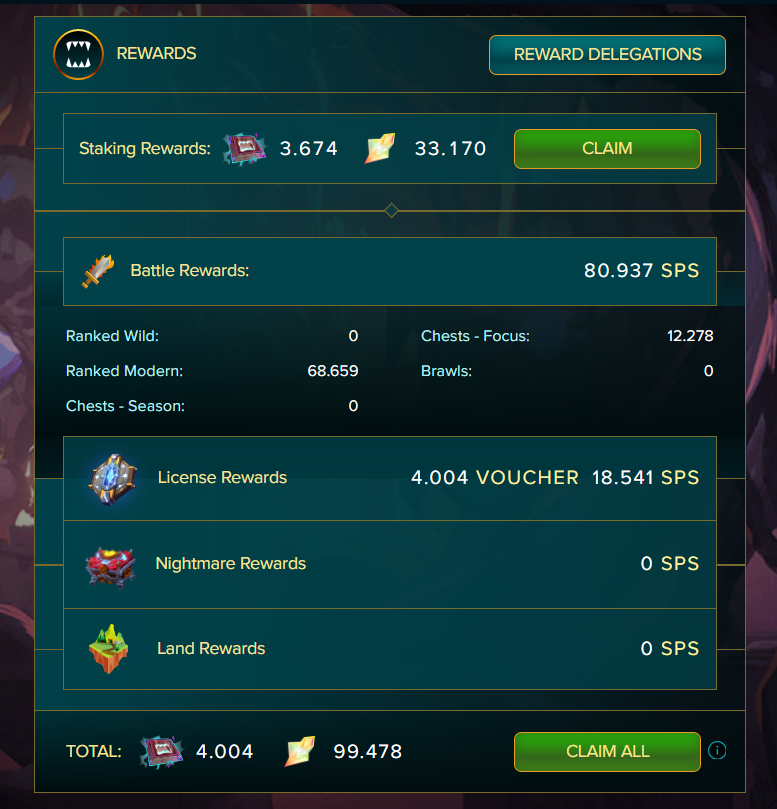The height and width of the screenshot is (809, 777).
Task: Click the SPS crystal icon in Total row
Action: pos(300,751)
